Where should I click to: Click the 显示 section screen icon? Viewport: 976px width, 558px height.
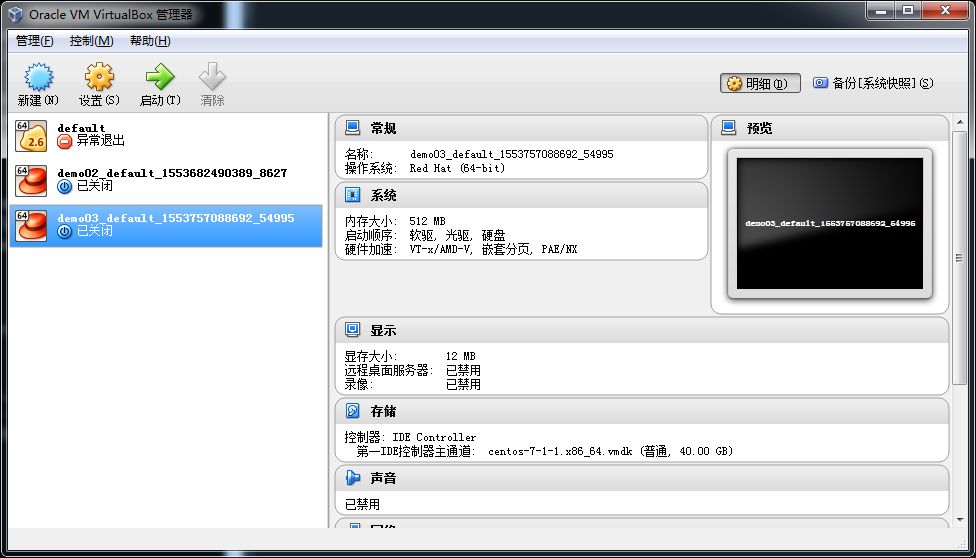(352, 330)
